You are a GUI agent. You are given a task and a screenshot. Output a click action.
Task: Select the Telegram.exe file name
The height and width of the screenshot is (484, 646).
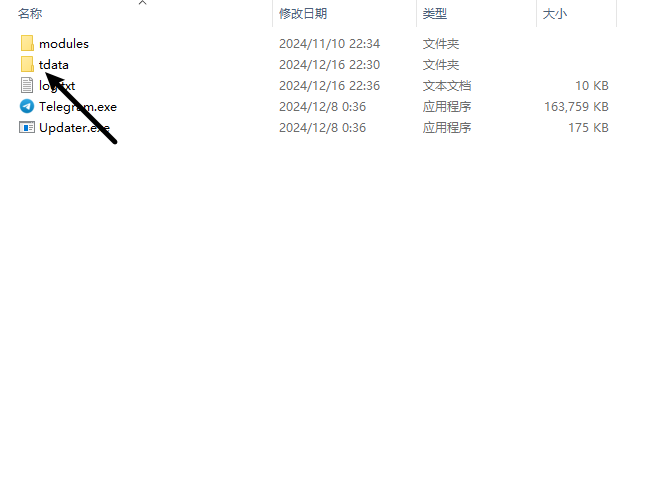pyautogui.click(x=78, y=107)
